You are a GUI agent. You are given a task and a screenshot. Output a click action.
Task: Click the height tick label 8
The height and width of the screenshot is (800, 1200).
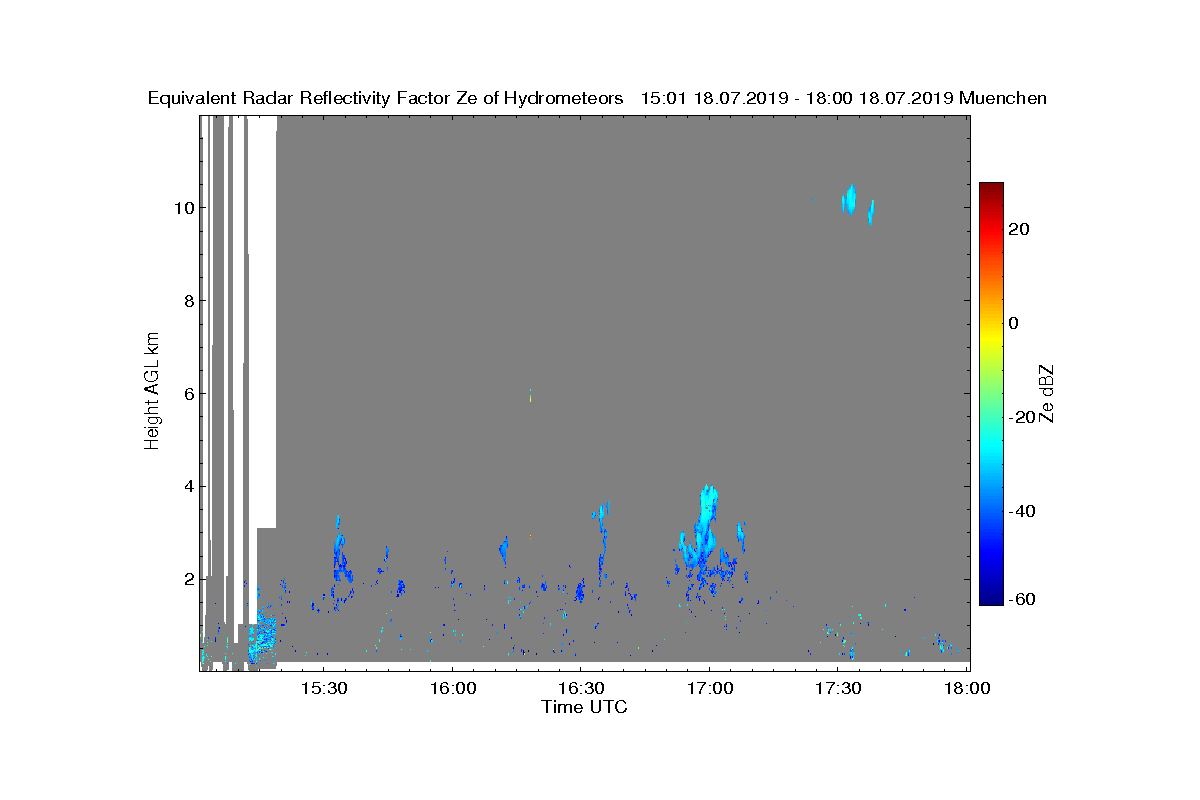[x=188, y=301]
